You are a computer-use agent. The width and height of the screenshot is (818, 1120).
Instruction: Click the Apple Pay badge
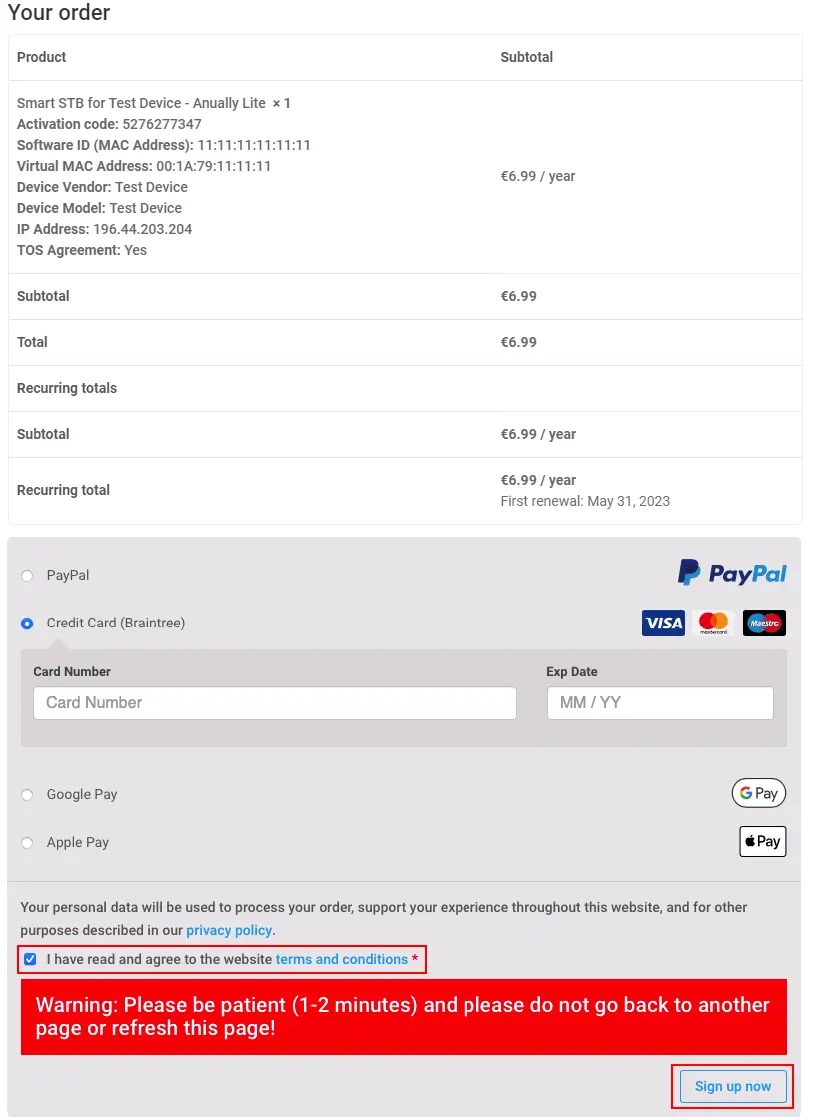tap(762, 841)
